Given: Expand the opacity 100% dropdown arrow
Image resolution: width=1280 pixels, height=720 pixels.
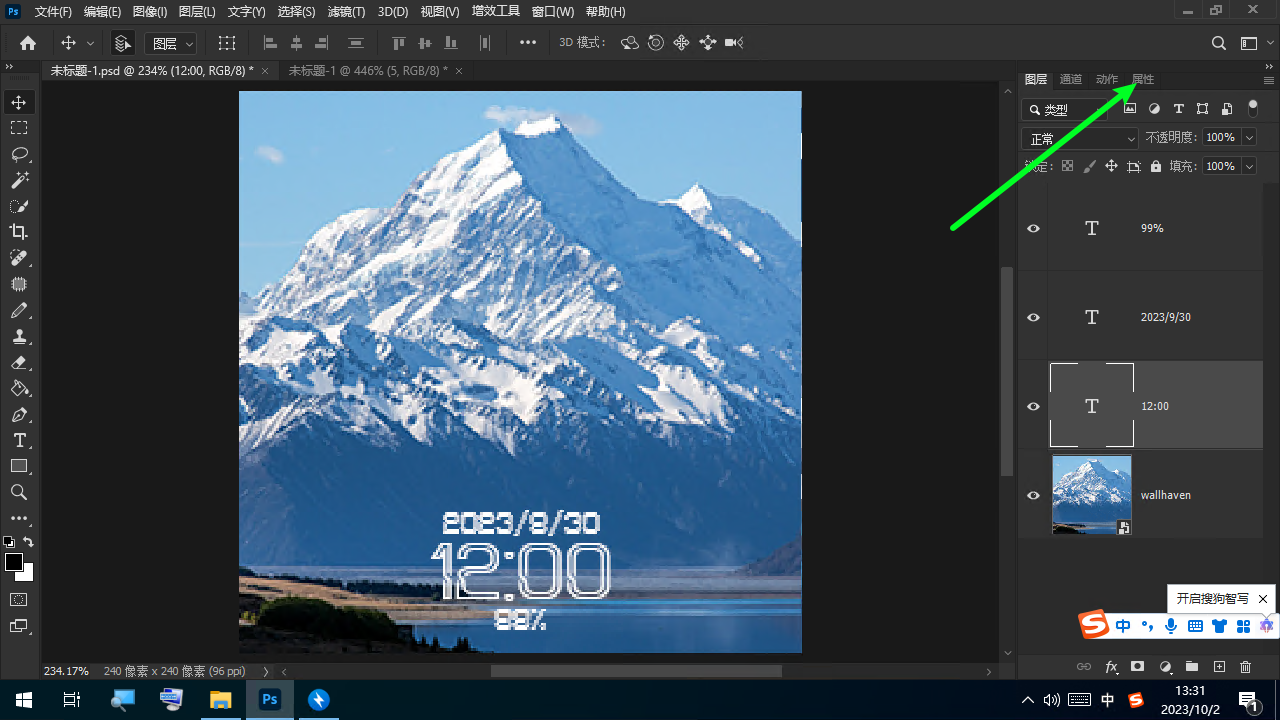Looking at the screenshot, I should click(1248, 138).
